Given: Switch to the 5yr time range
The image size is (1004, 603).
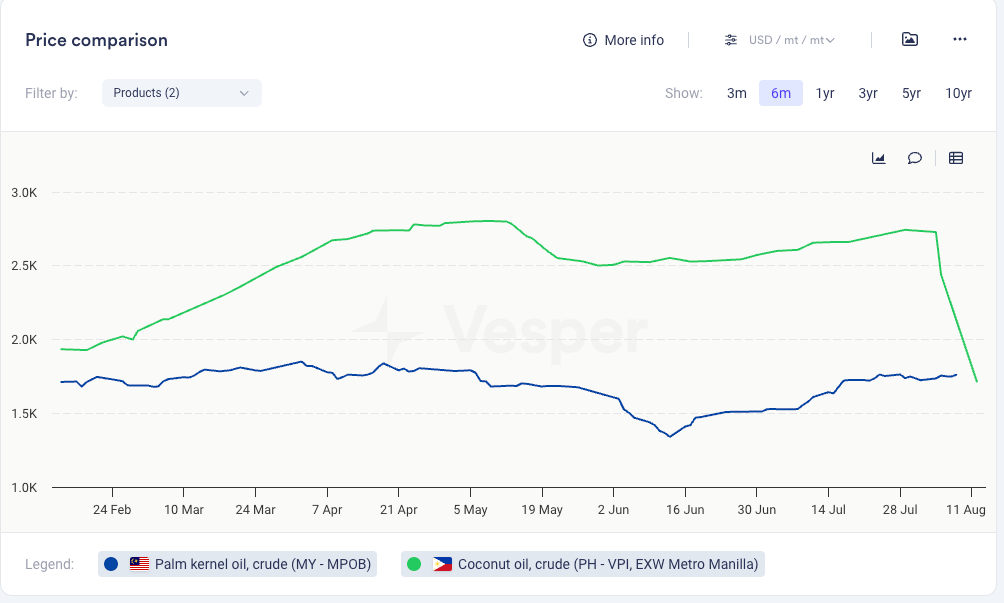Looking at the screenshot, I should point(911,93).
